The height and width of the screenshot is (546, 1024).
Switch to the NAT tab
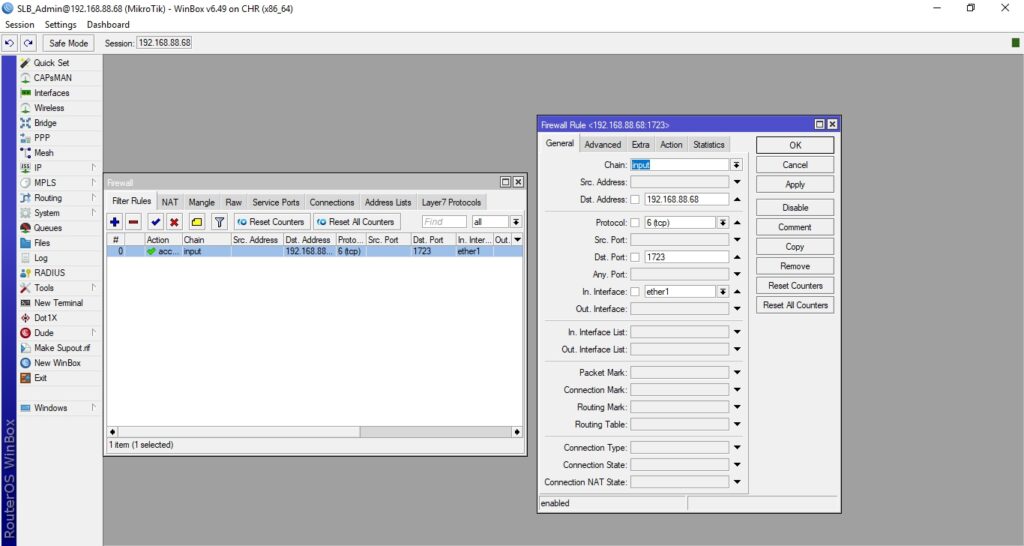(170, 202)
